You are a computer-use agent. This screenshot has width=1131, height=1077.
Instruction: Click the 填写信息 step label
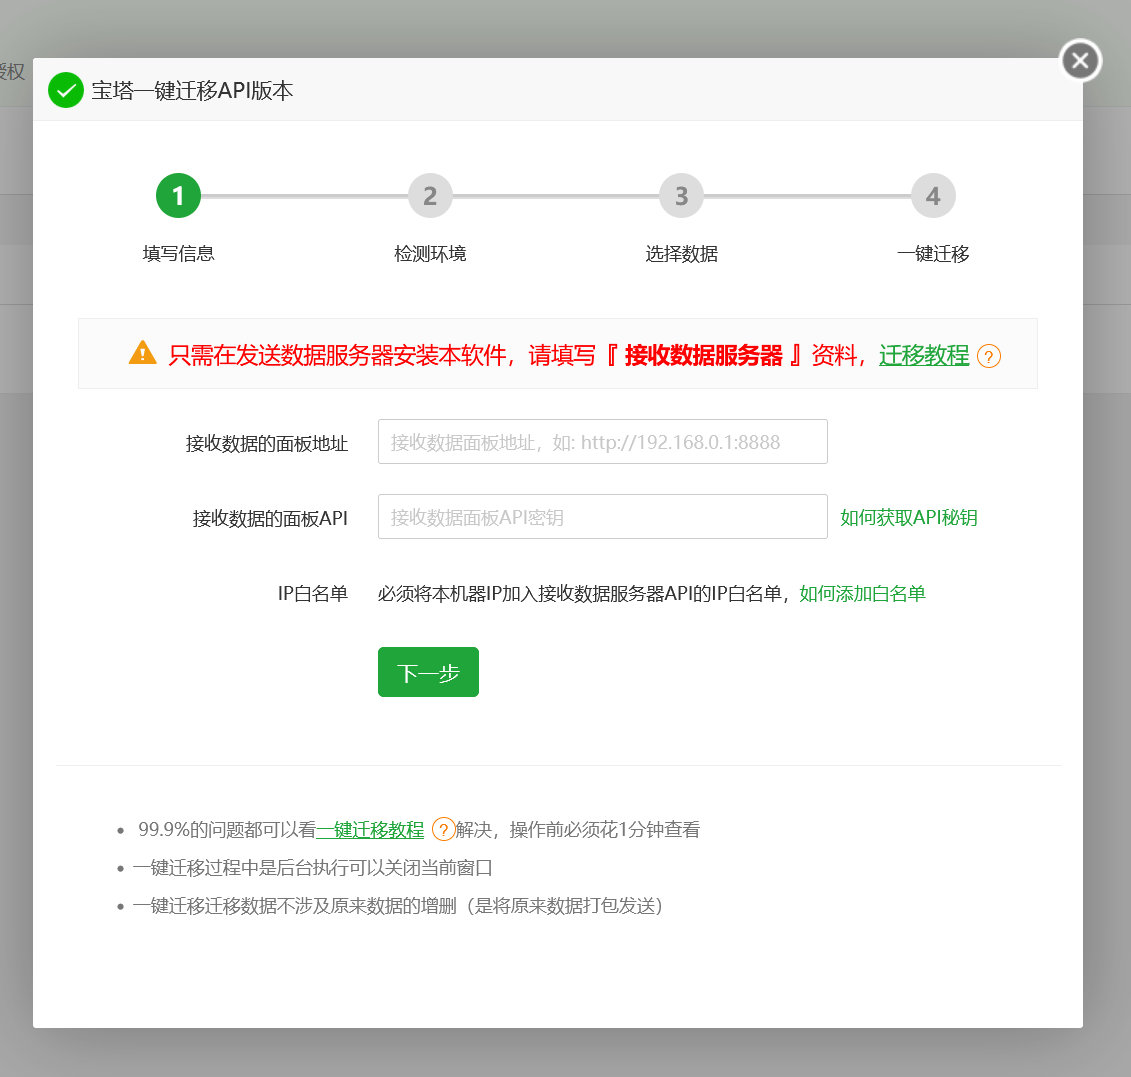point(178,254)
